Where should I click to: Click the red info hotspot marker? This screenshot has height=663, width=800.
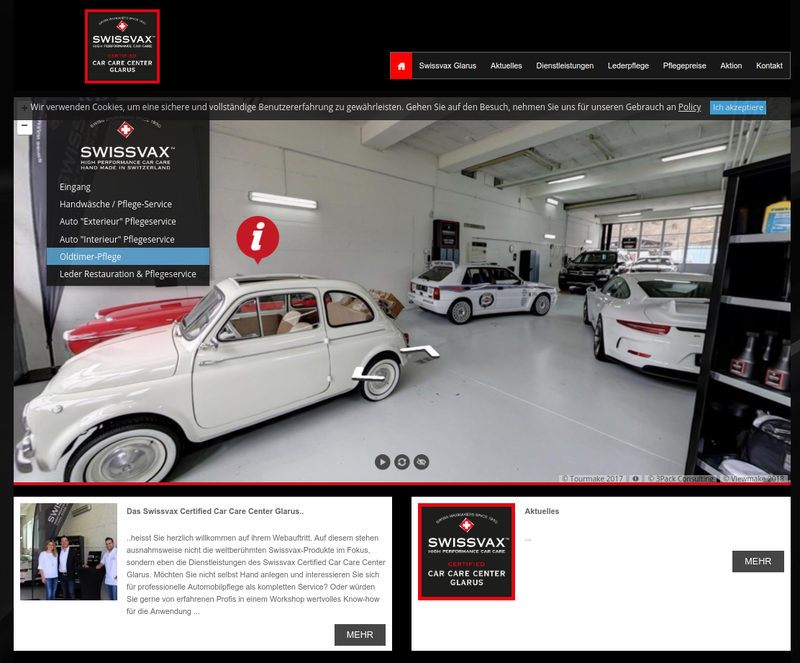258,239
